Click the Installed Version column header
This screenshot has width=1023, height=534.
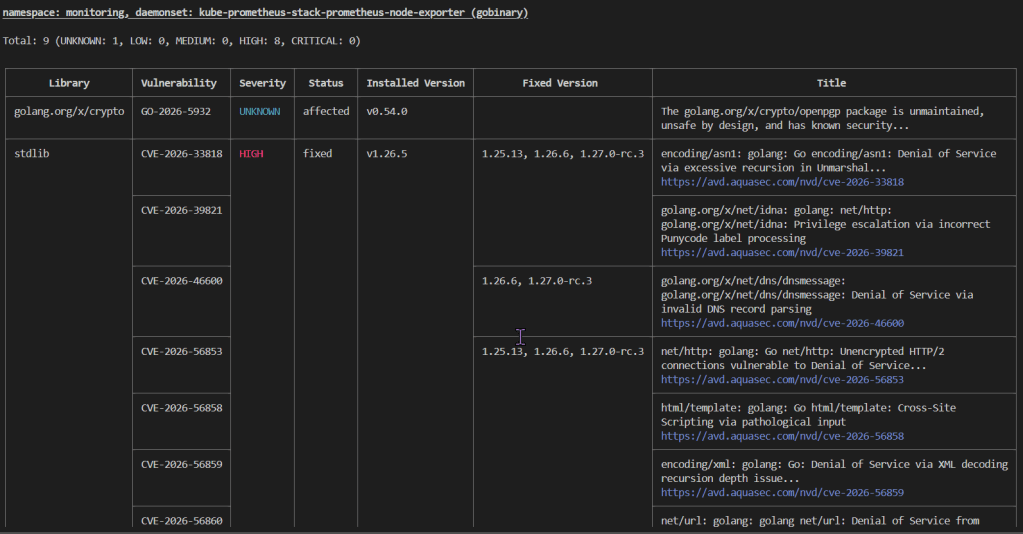416,83
